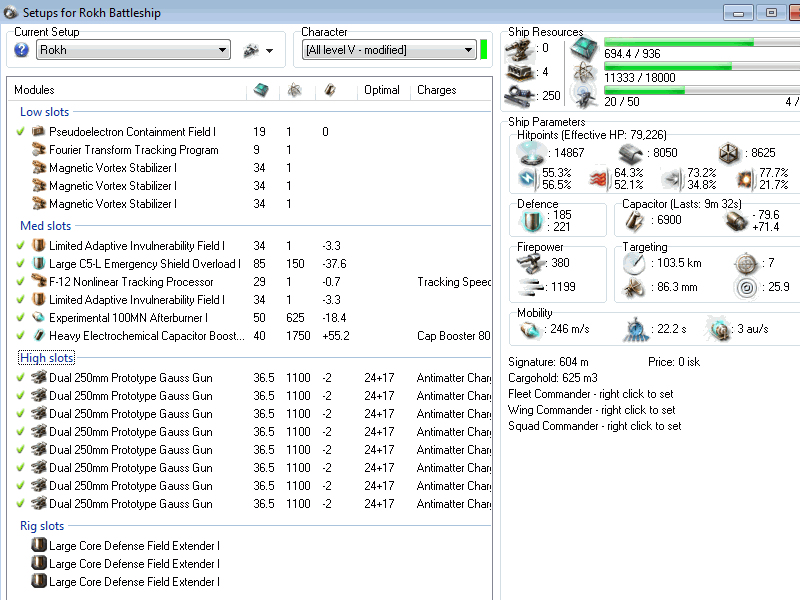Viewport: 800px width, 600px height.
Task: Click the calibration icon showing 250
Action: click(x=519, y=96)
